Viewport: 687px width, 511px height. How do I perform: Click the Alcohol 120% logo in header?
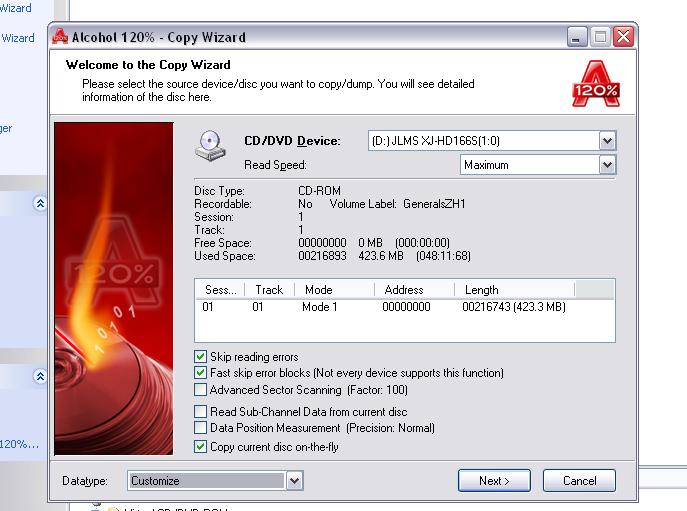coord(596,84)
